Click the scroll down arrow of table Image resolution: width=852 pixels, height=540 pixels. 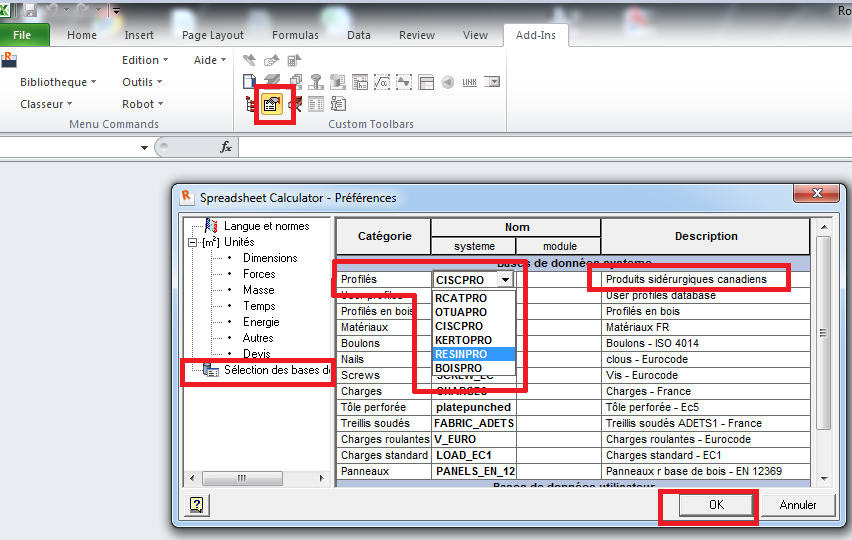coord(824,479)
